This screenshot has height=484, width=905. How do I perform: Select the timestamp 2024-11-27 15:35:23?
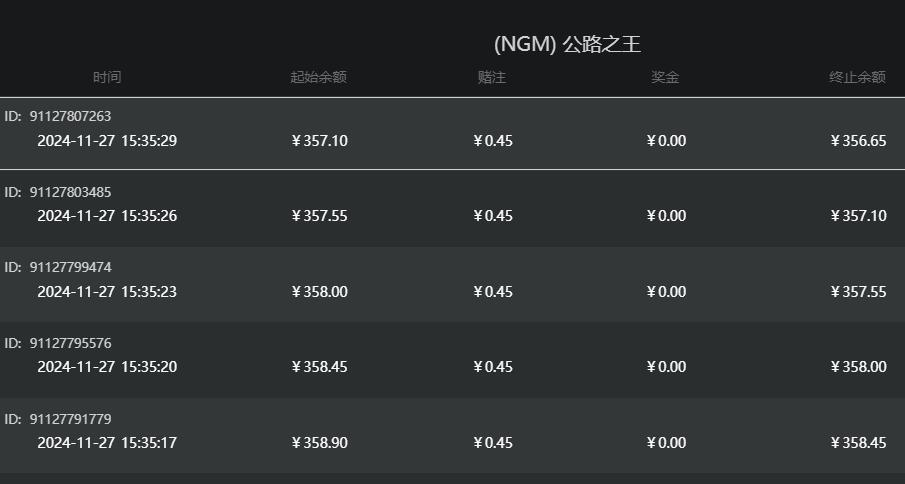(x=107, y=292)
